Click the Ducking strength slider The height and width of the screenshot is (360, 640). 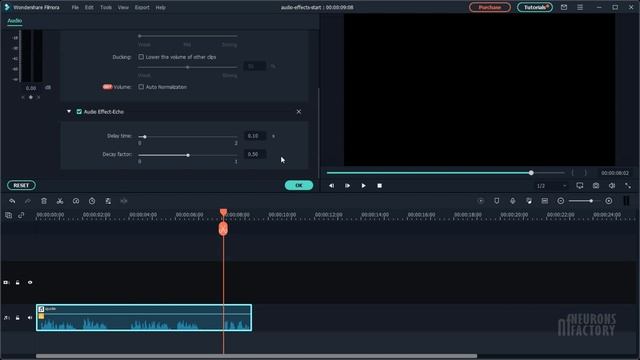188,67
